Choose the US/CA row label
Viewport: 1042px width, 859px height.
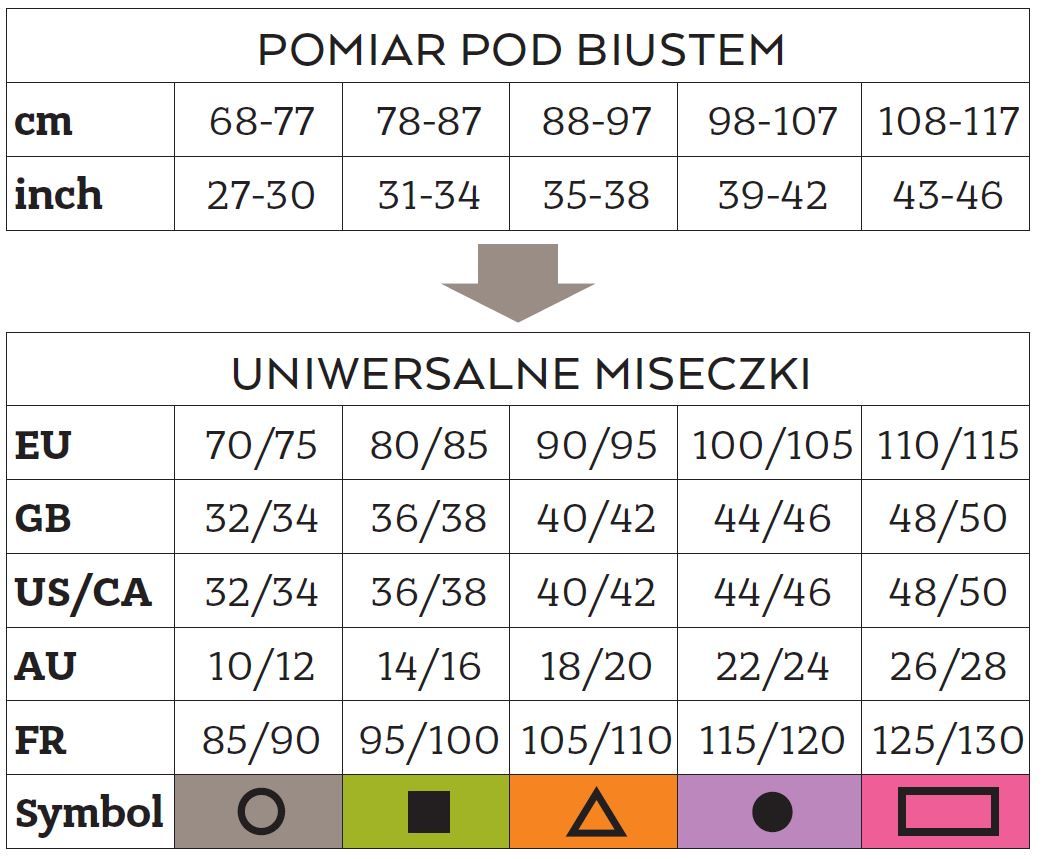83,592
